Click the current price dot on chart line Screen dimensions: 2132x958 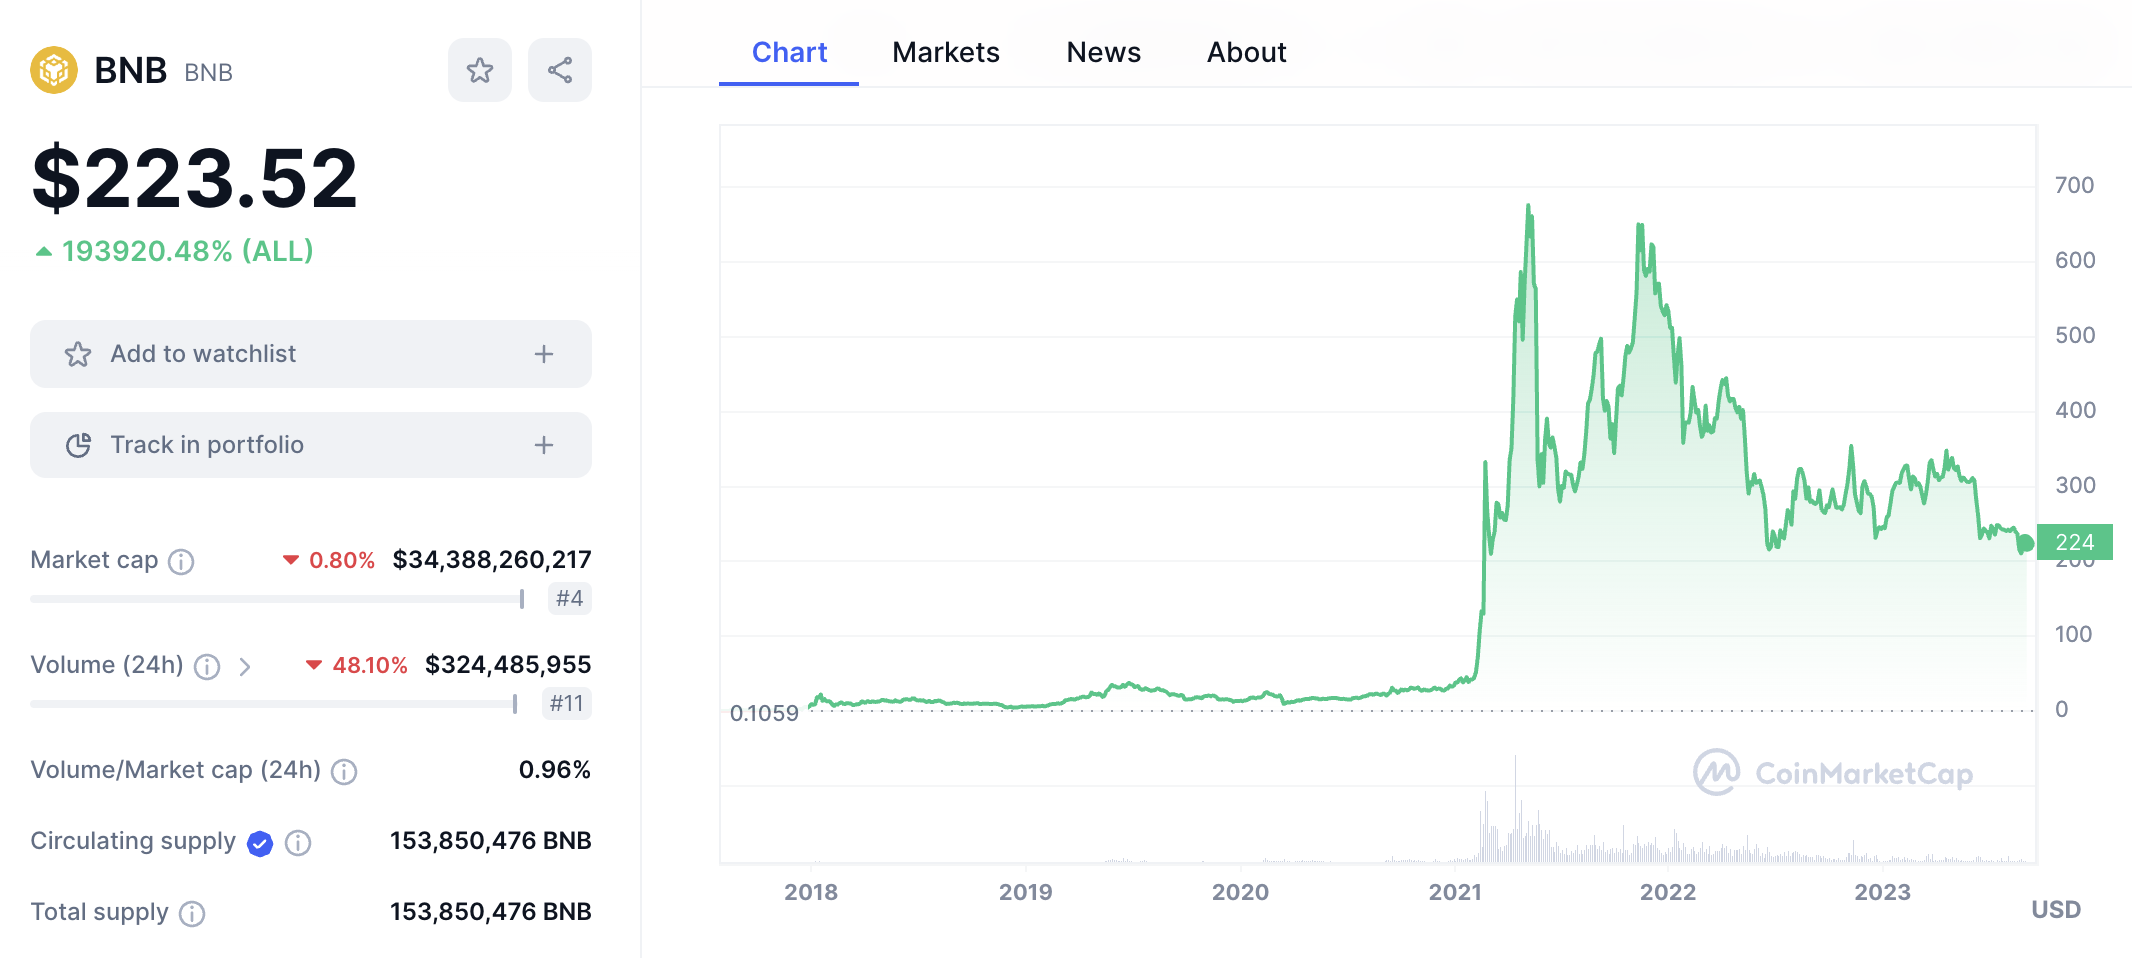(2026, 543)
